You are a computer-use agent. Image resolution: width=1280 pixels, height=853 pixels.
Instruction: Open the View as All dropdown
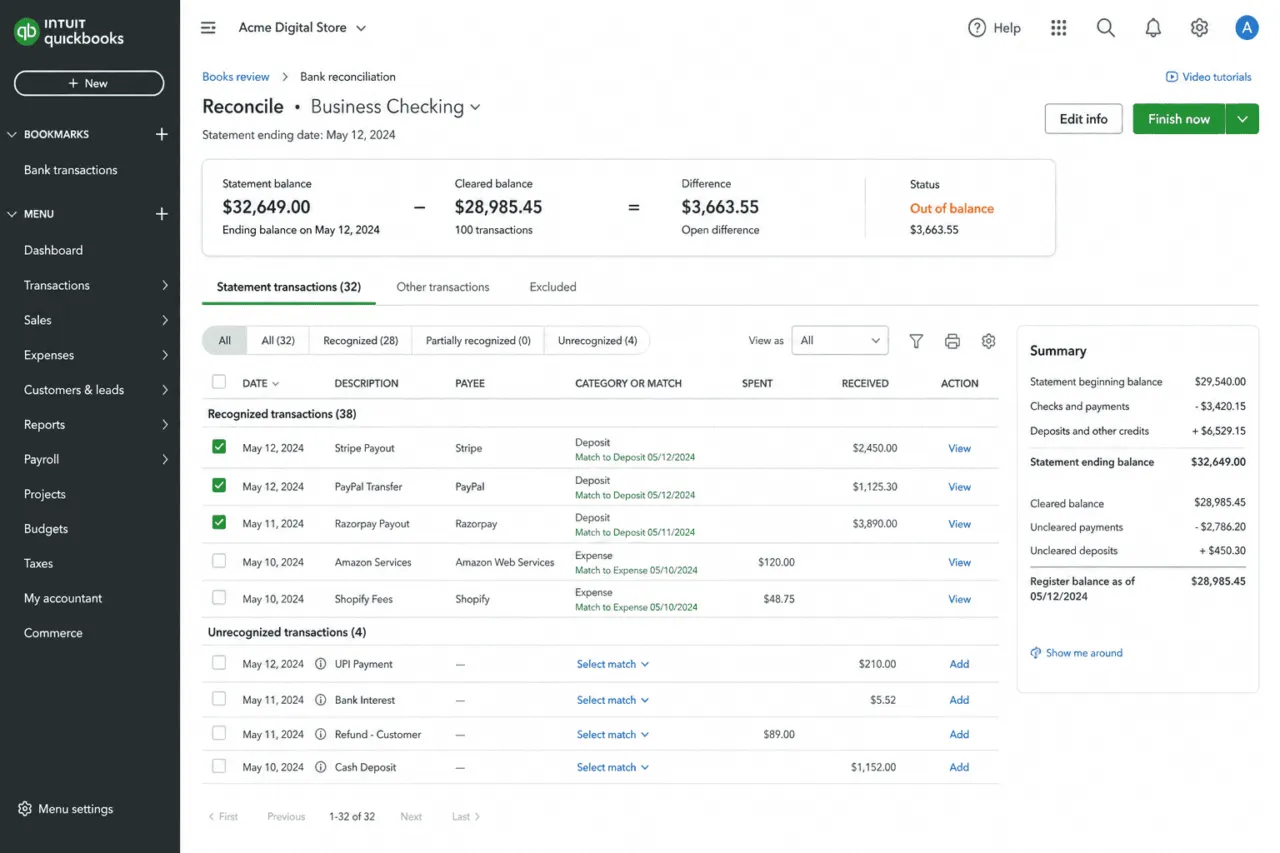840,341
